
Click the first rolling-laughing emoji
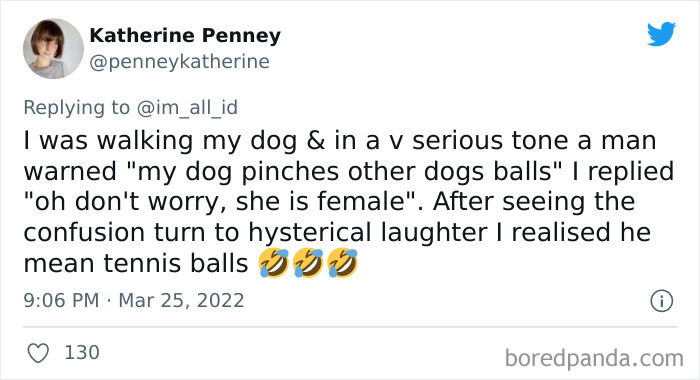tap(274, 263)
